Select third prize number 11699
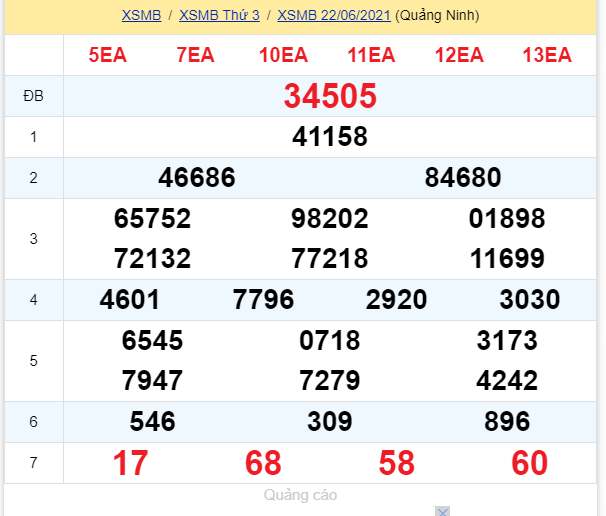Screen dimensions: 606x516 507,260
